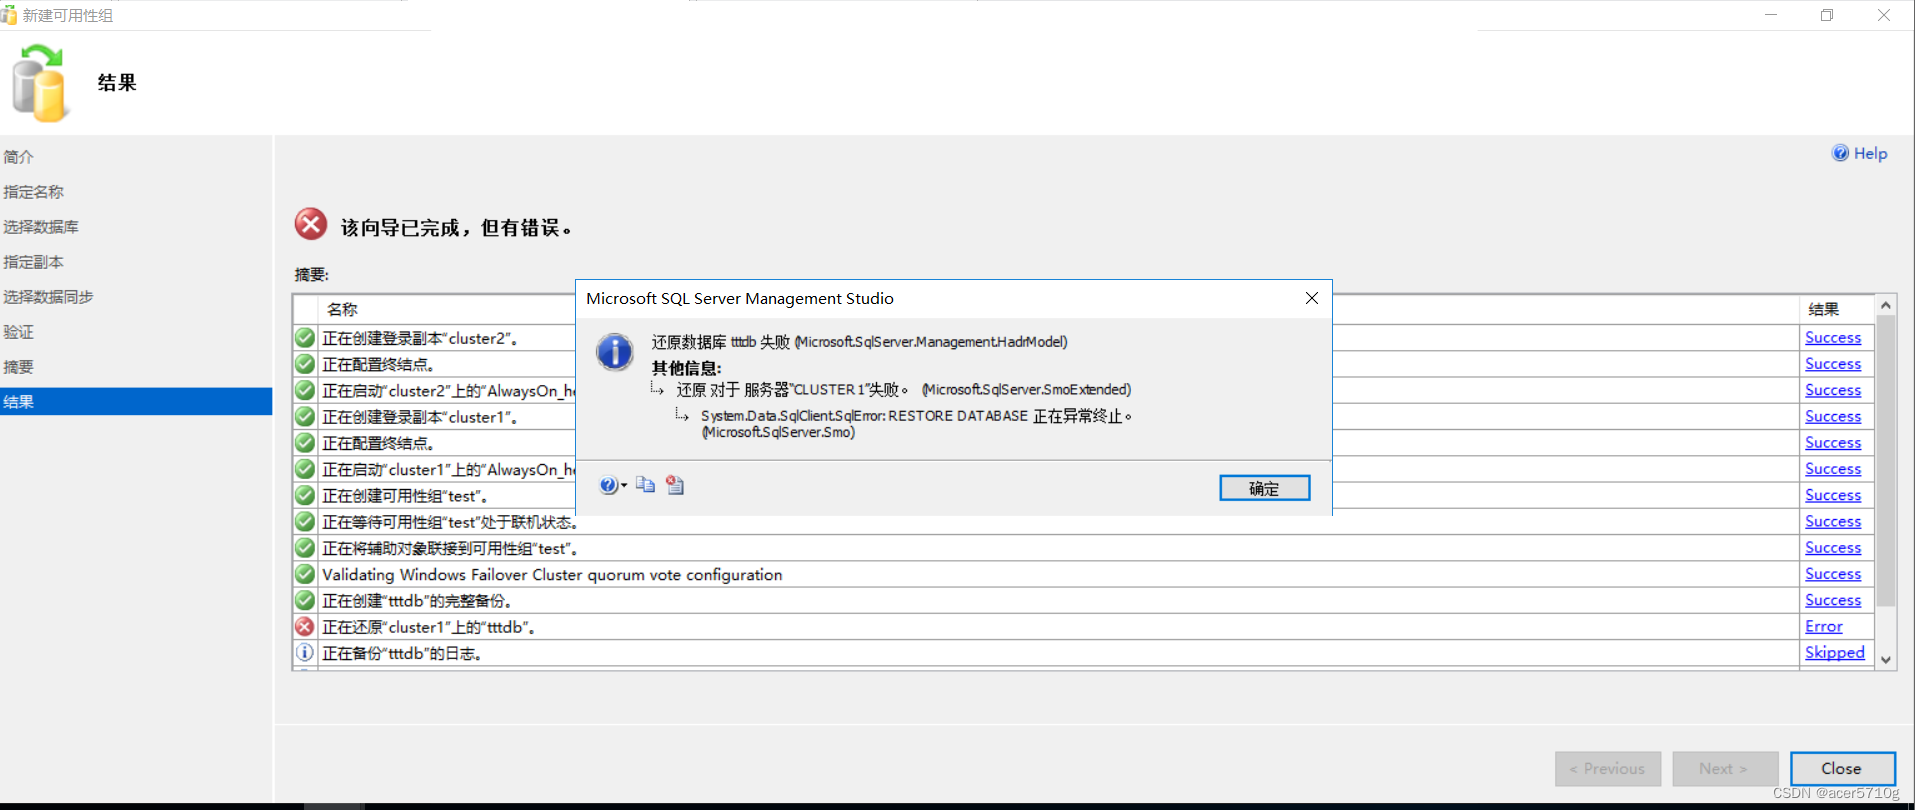Open Success link for tttdb full backup
The width and height of the screenshot is (1915, 810).
pyautogui.click(x=1833, y=600)
